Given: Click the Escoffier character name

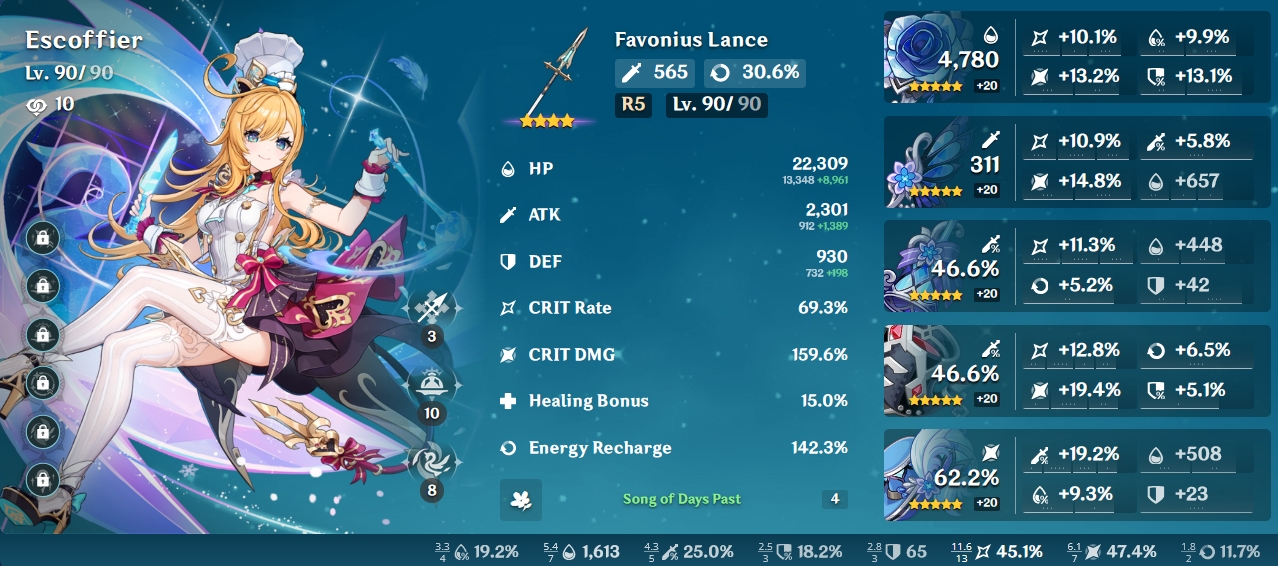Looking at the screenshot, I should tap(84, 40).
